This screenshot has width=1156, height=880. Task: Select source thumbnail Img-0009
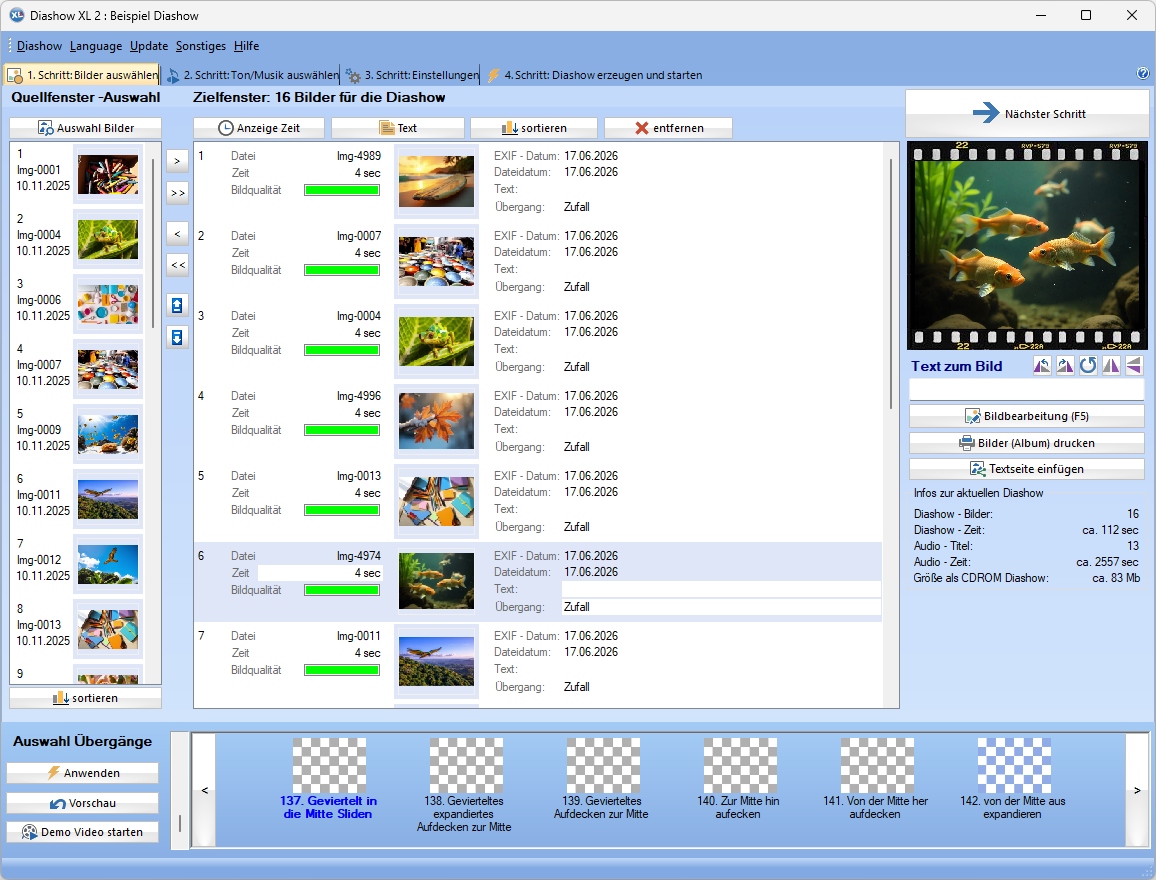108,434
